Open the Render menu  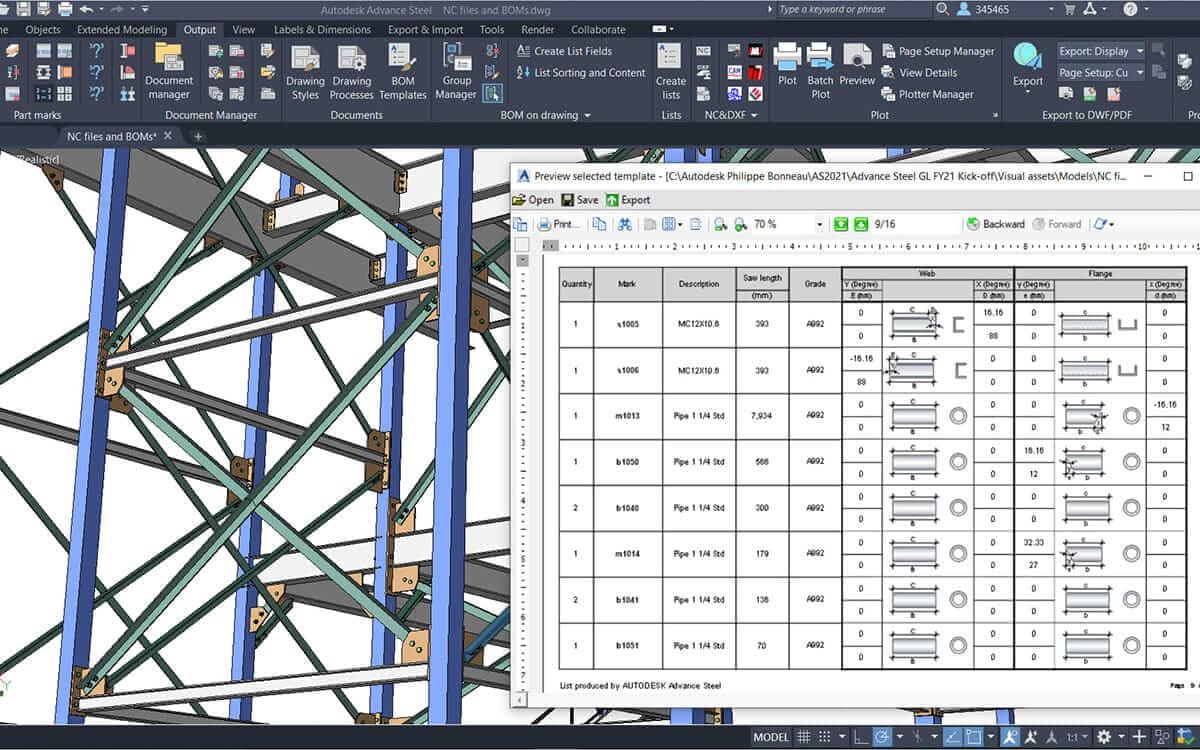click(537, 29)
